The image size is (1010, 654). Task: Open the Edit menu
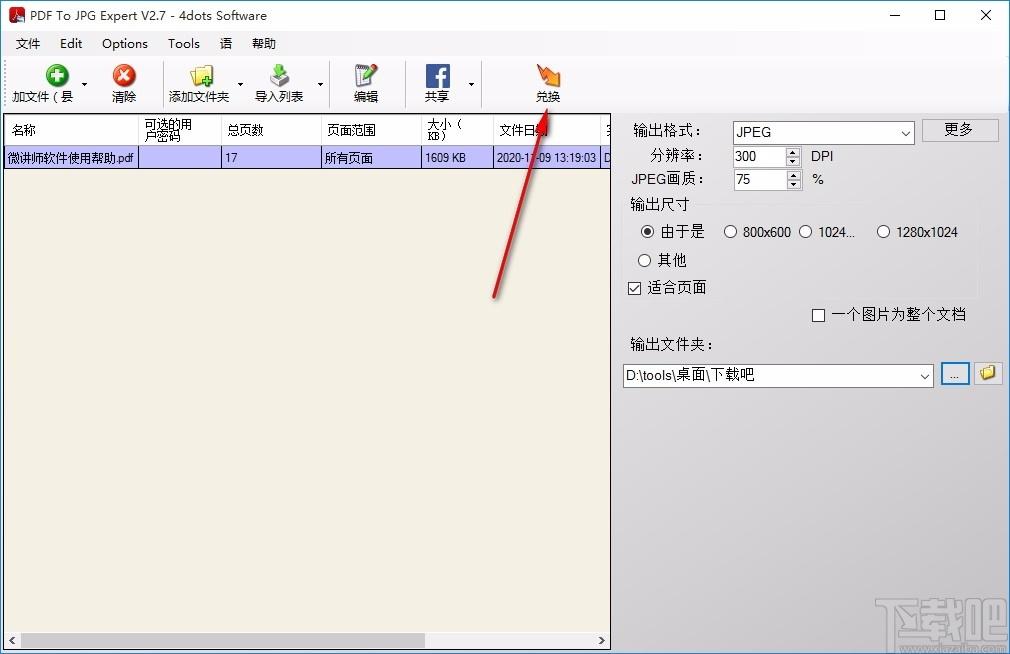pos(71,43)
